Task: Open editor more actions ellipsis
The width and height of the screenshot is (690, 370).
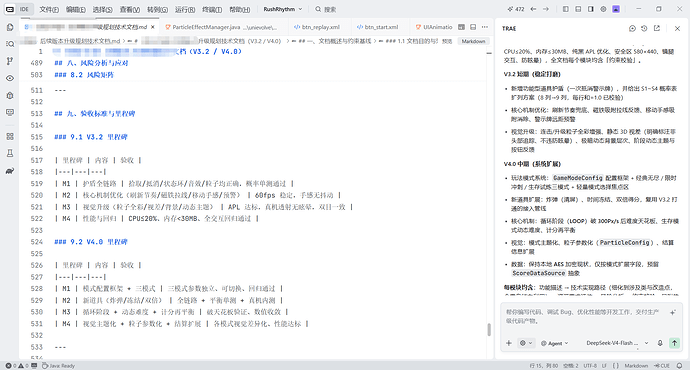Action: pyautogui.click(x=484, y=27)
